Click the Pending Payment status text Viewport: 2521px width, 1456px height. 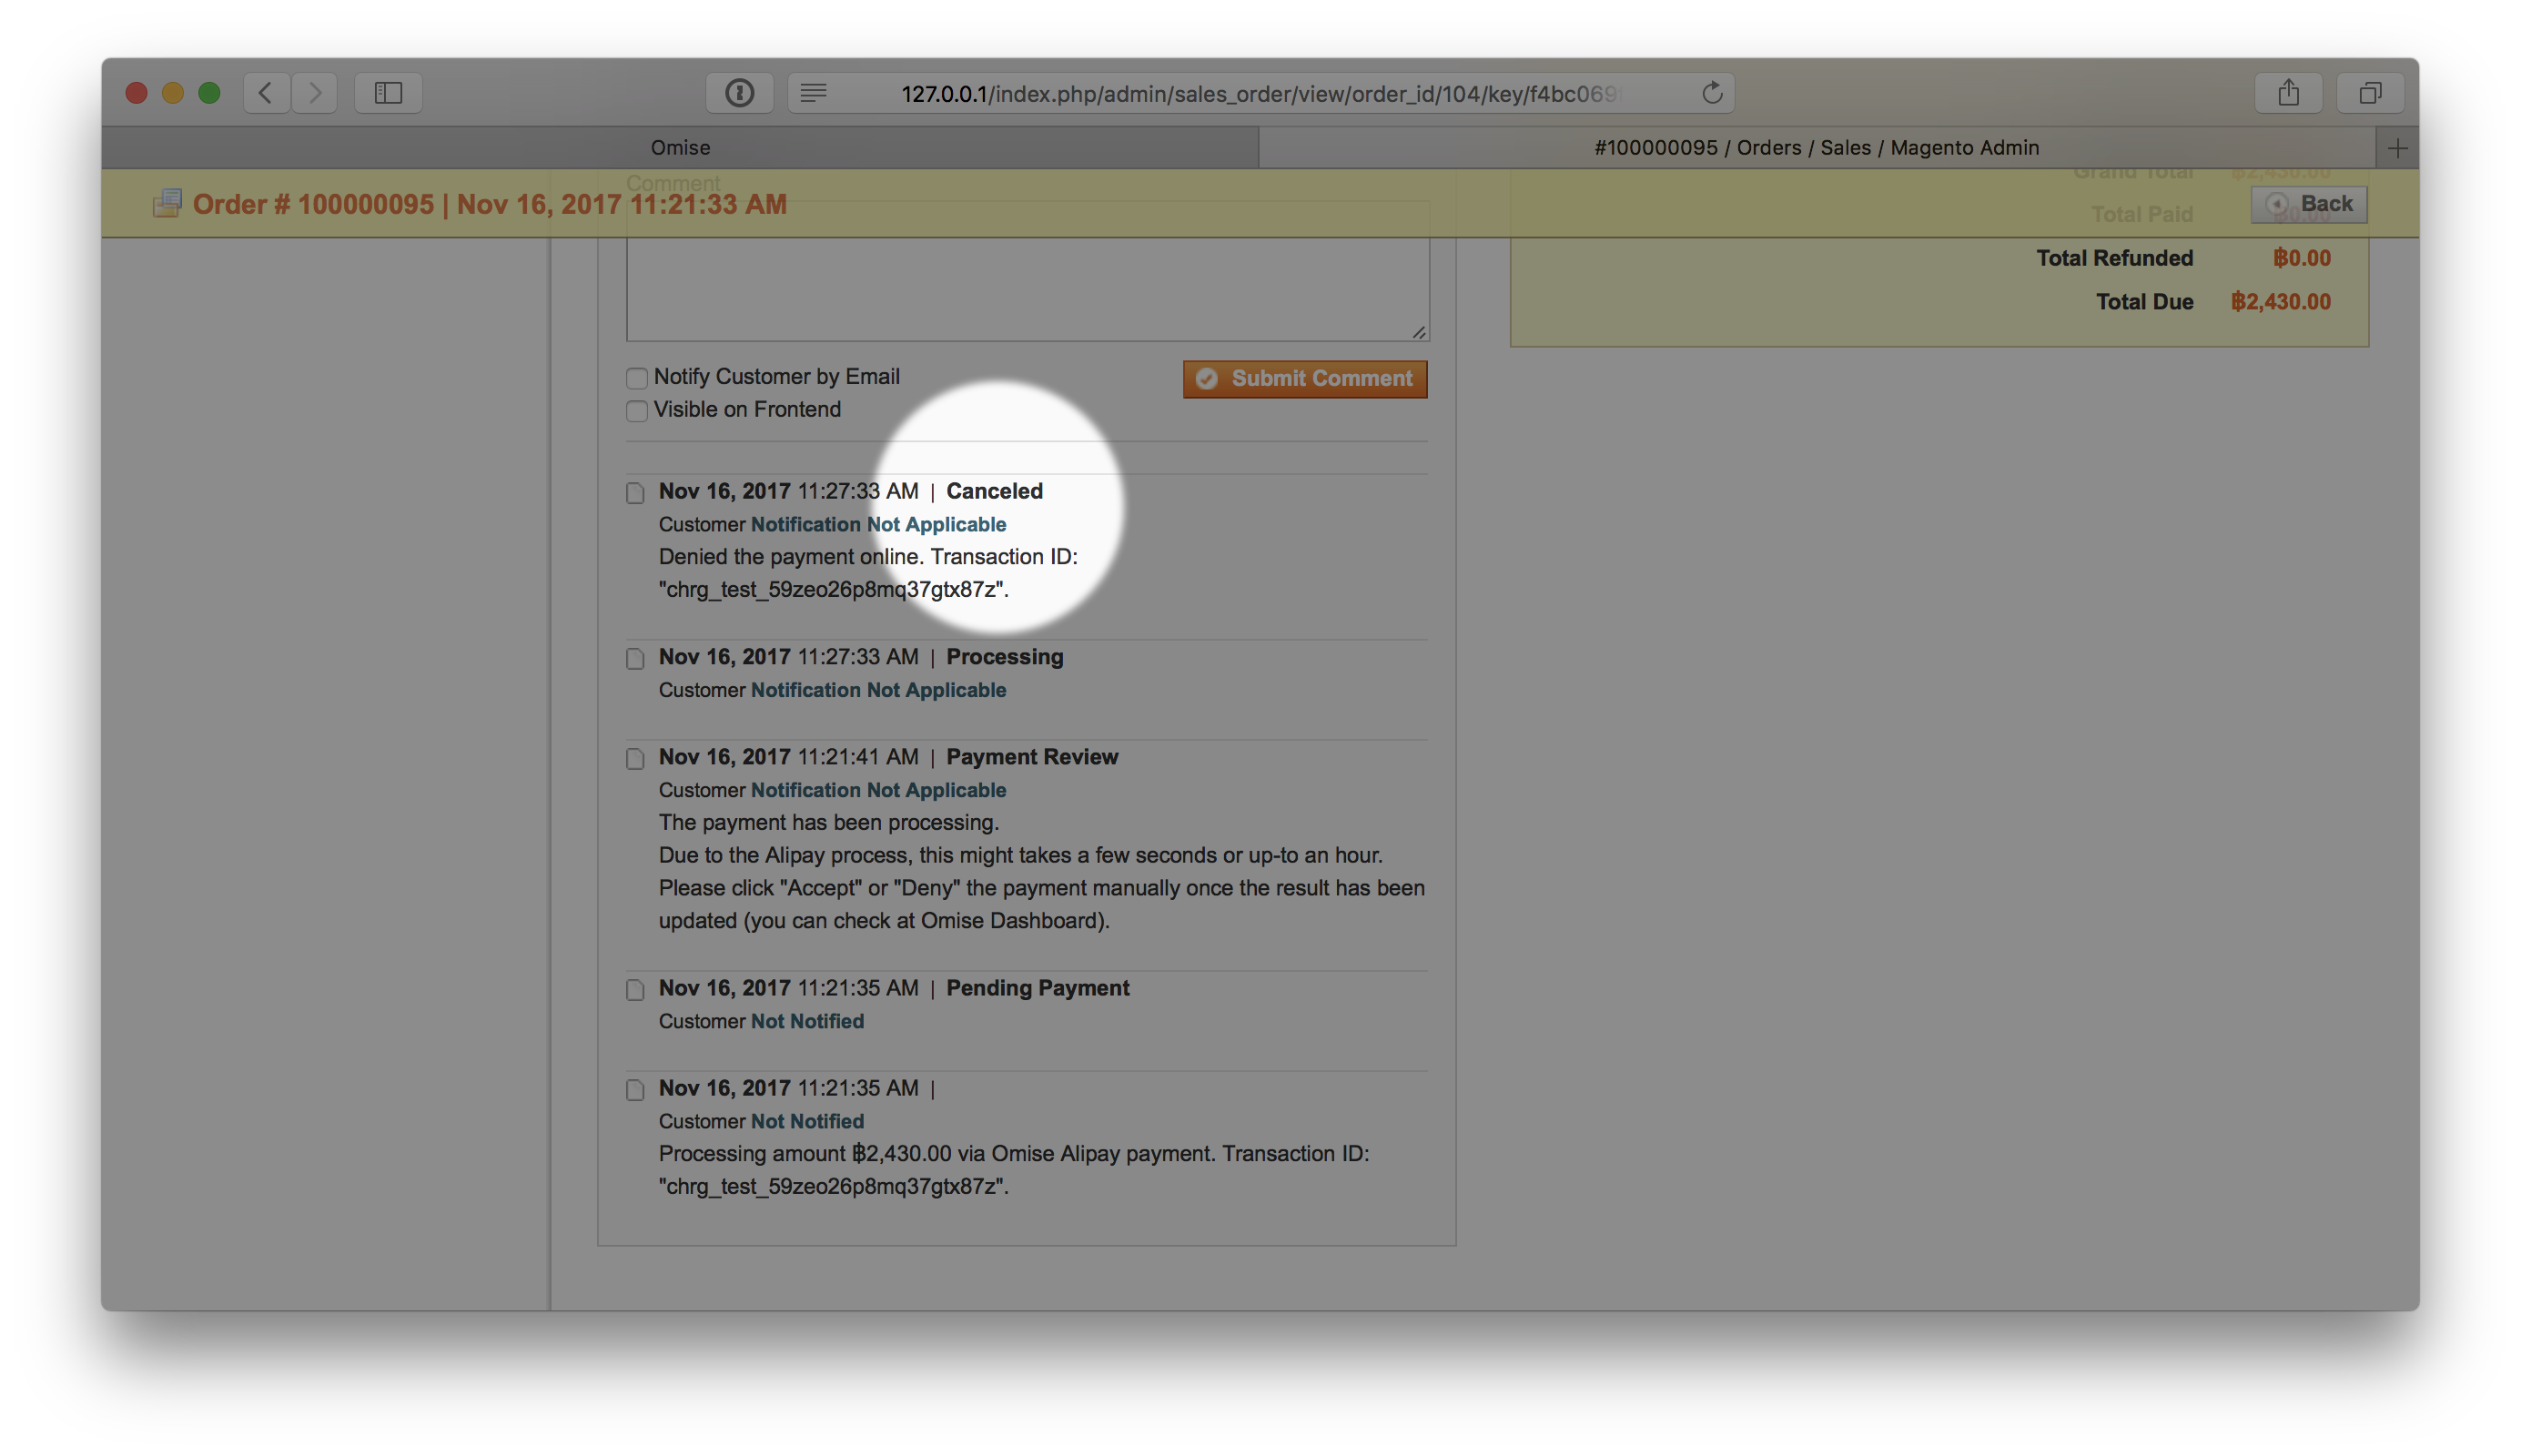coord(1037,988)
